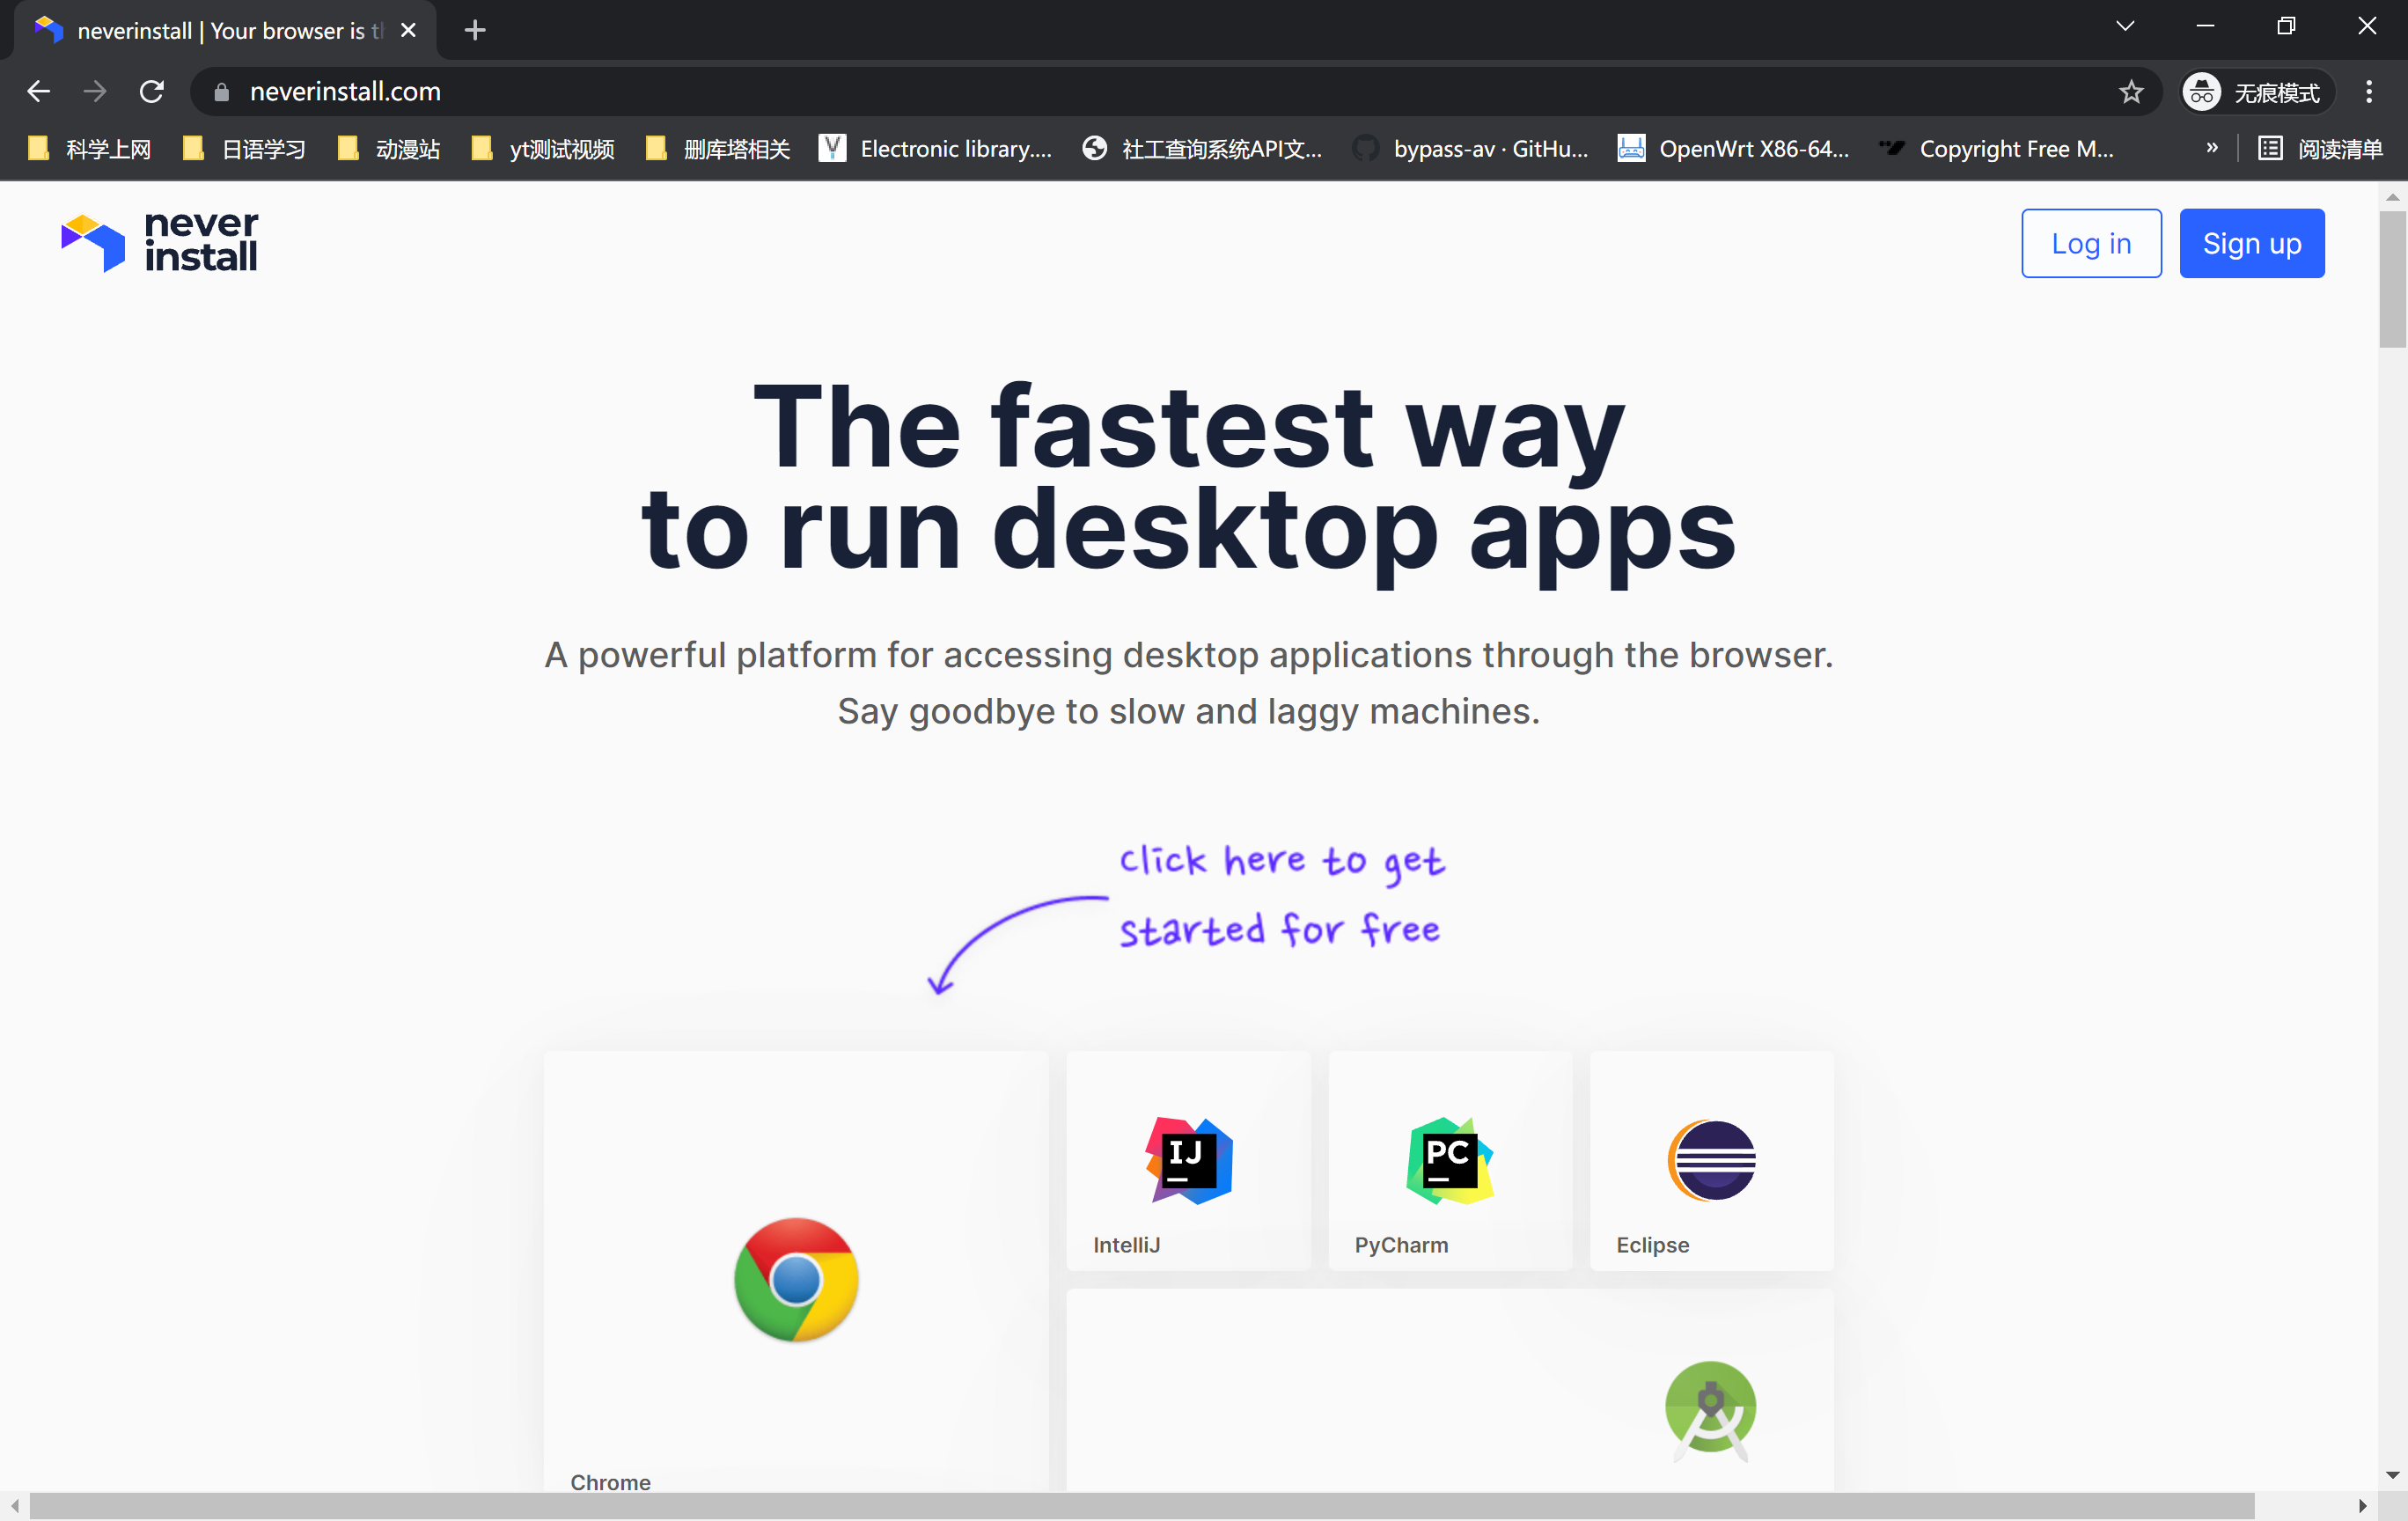Click the neverinstall logo
Screen dimensions: 2408x1521
(x=159, y=242)
